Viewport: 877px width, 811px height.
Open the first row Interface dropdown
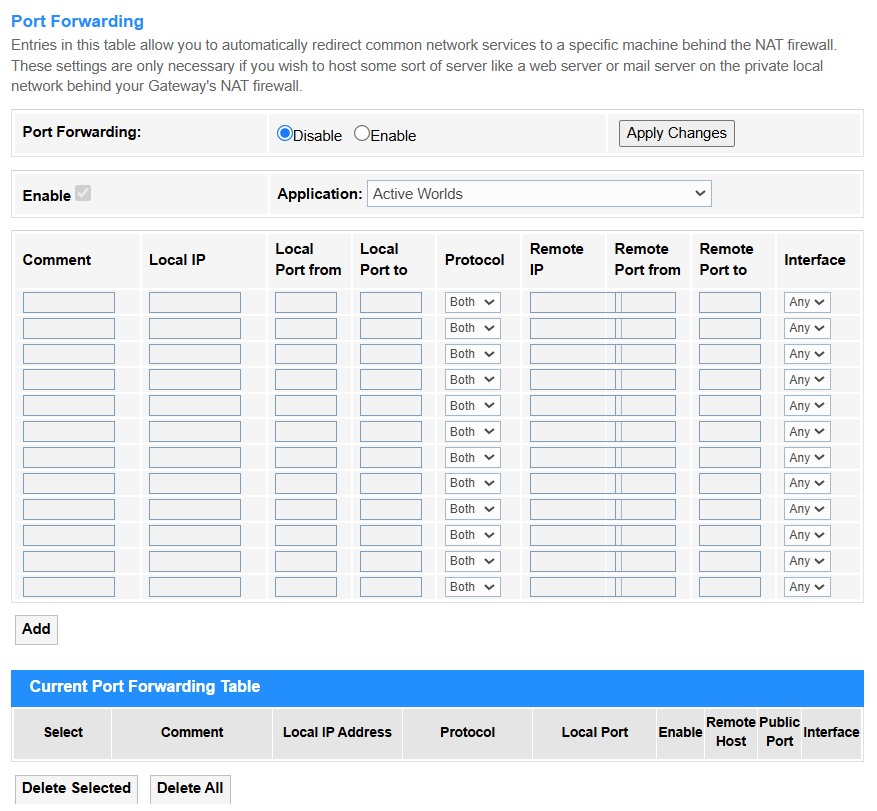point(807,302)
